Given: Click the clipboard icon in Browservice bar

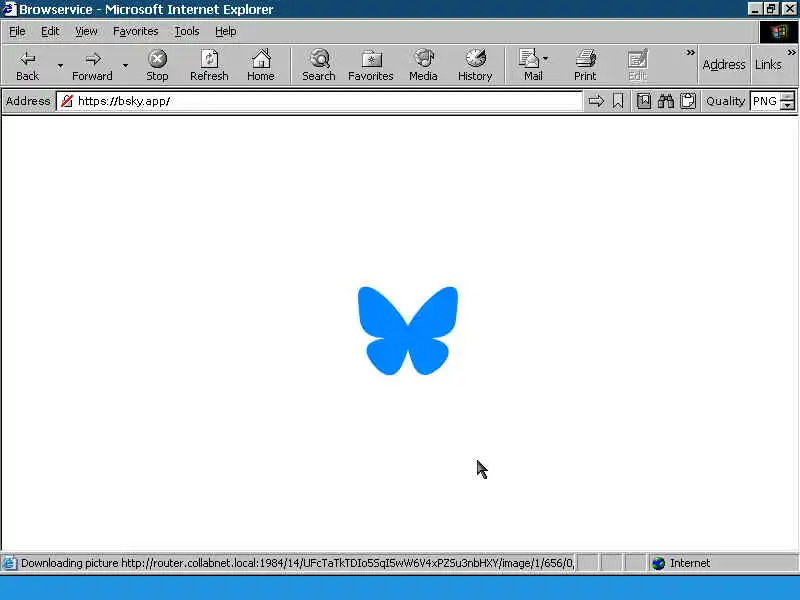Looking at the screenshot, I should click(688, 101).
